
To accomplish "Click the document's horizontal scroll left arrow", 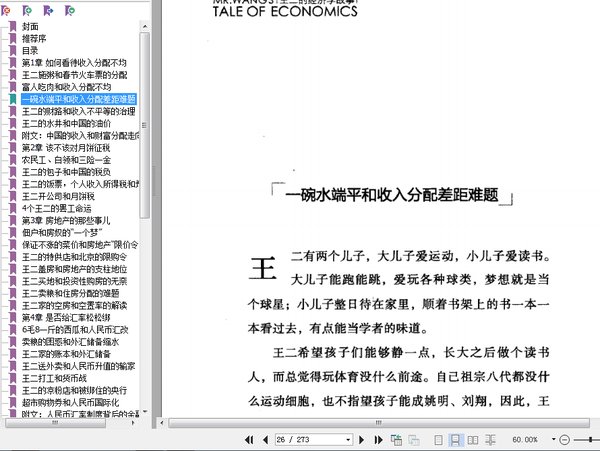I will pyautogui.click(x=162, y=423).
